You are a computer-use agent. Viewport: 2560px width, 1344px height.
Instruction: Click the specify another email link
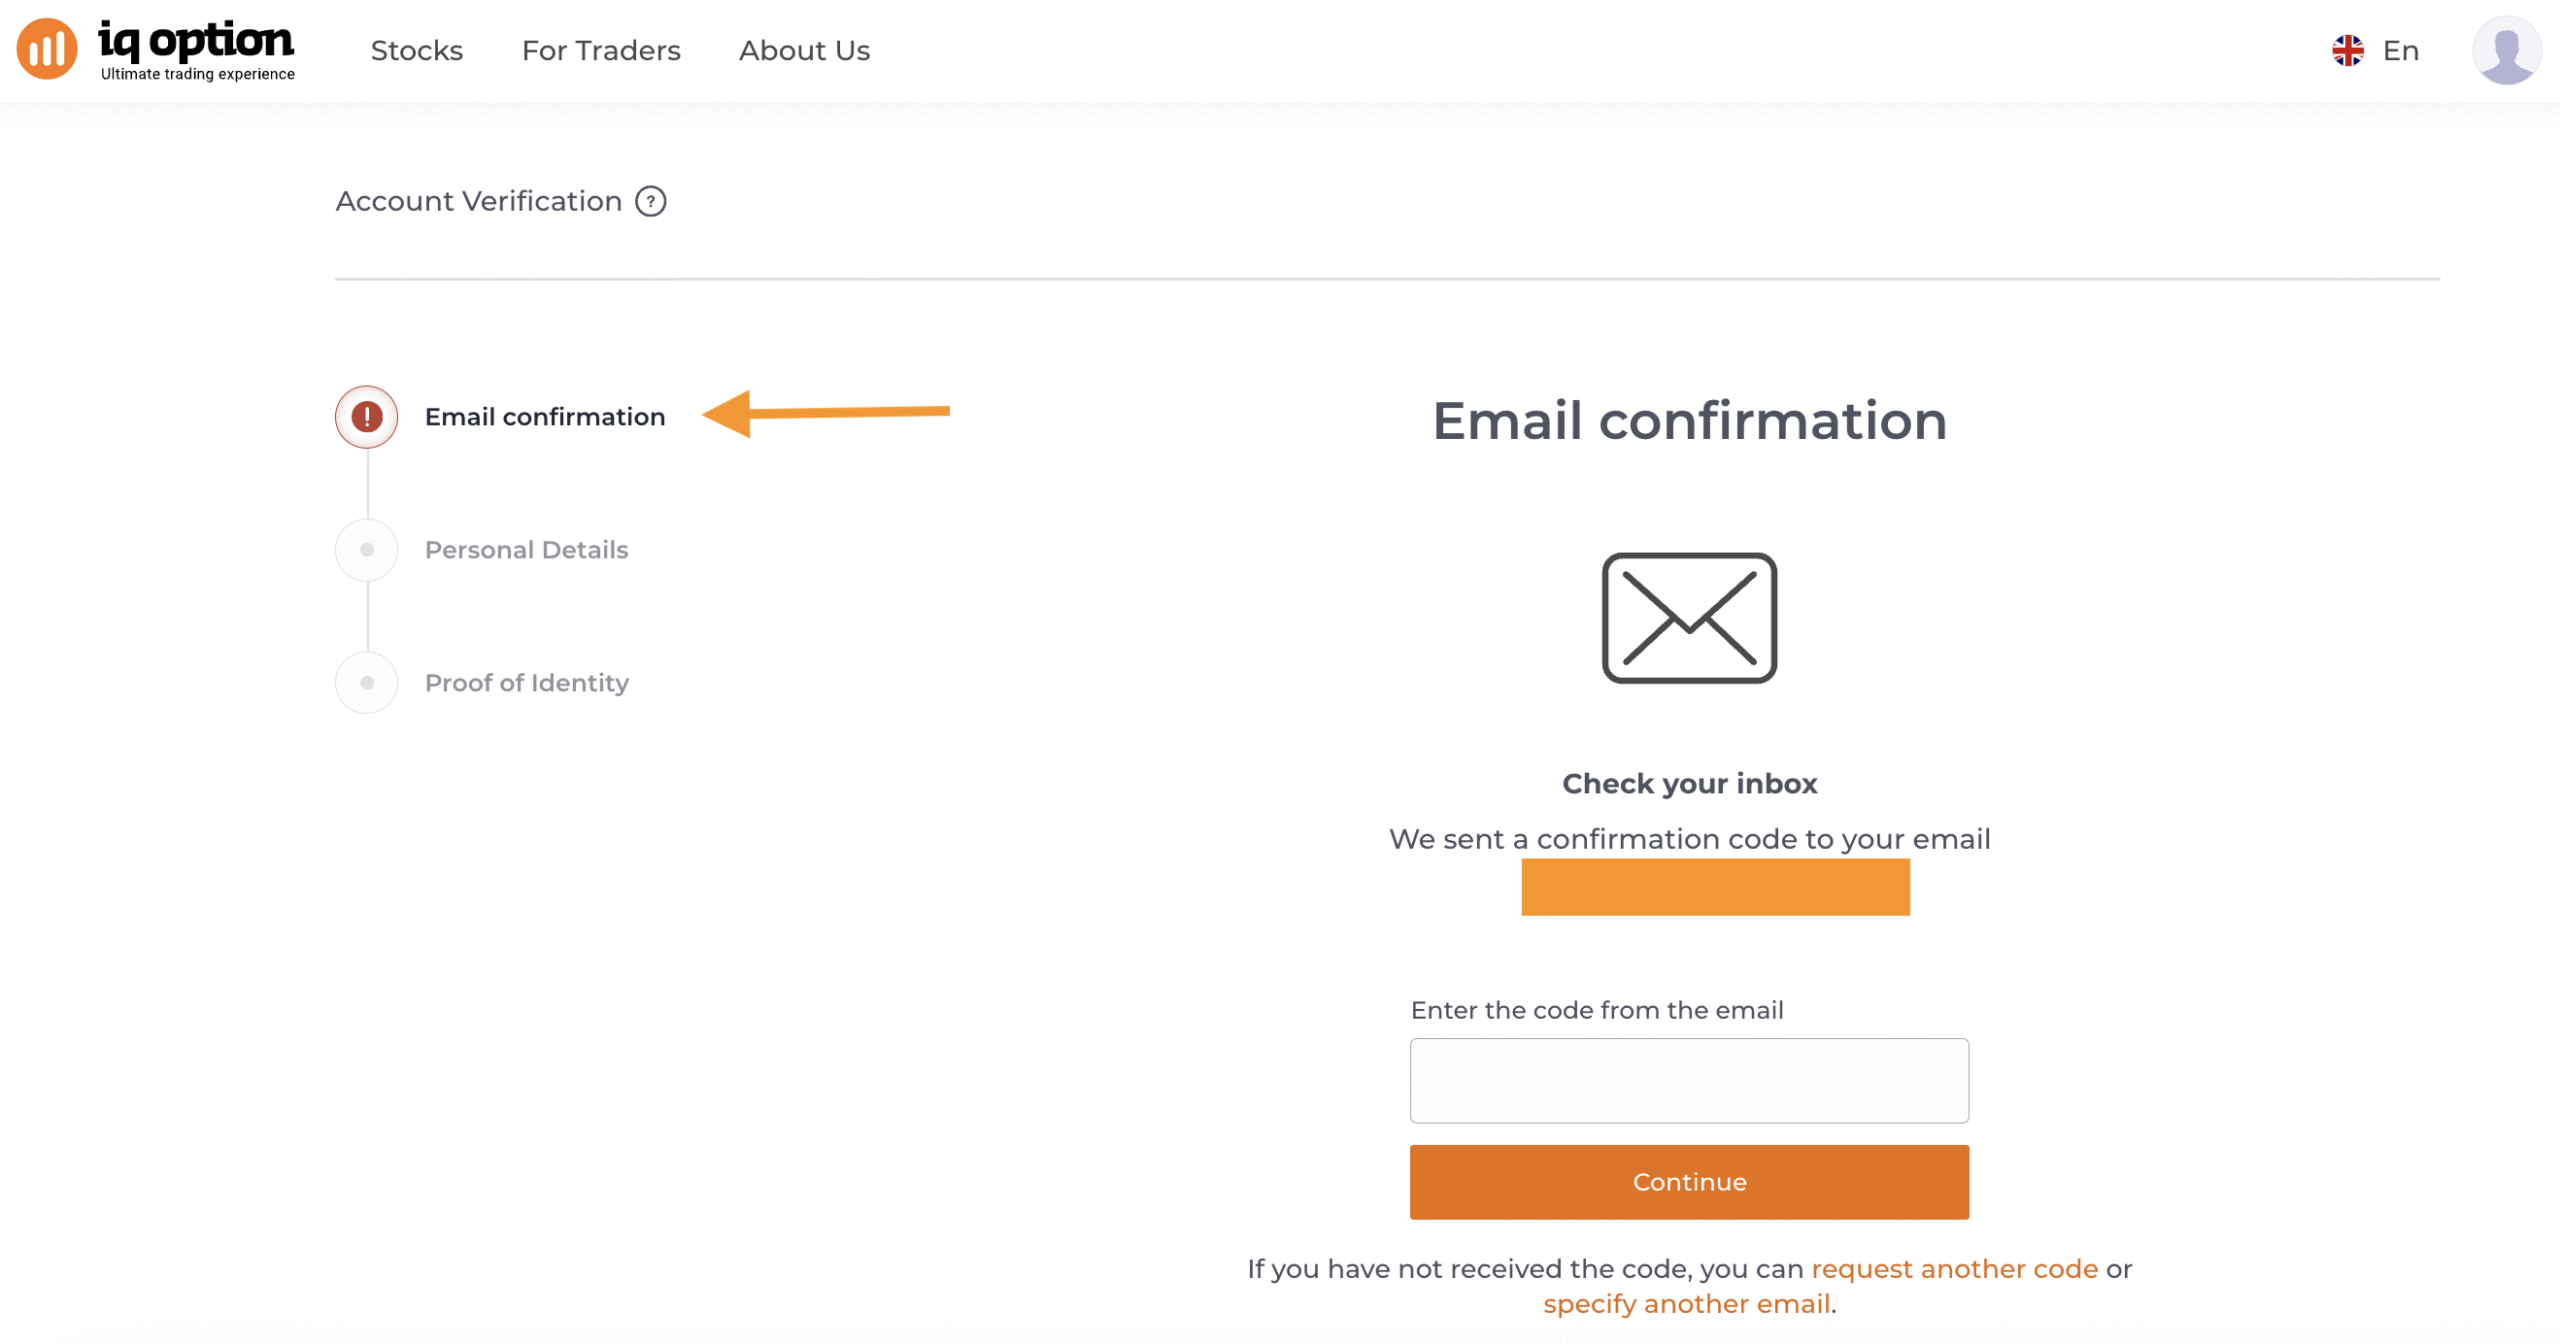(x=1686, y=1304)
